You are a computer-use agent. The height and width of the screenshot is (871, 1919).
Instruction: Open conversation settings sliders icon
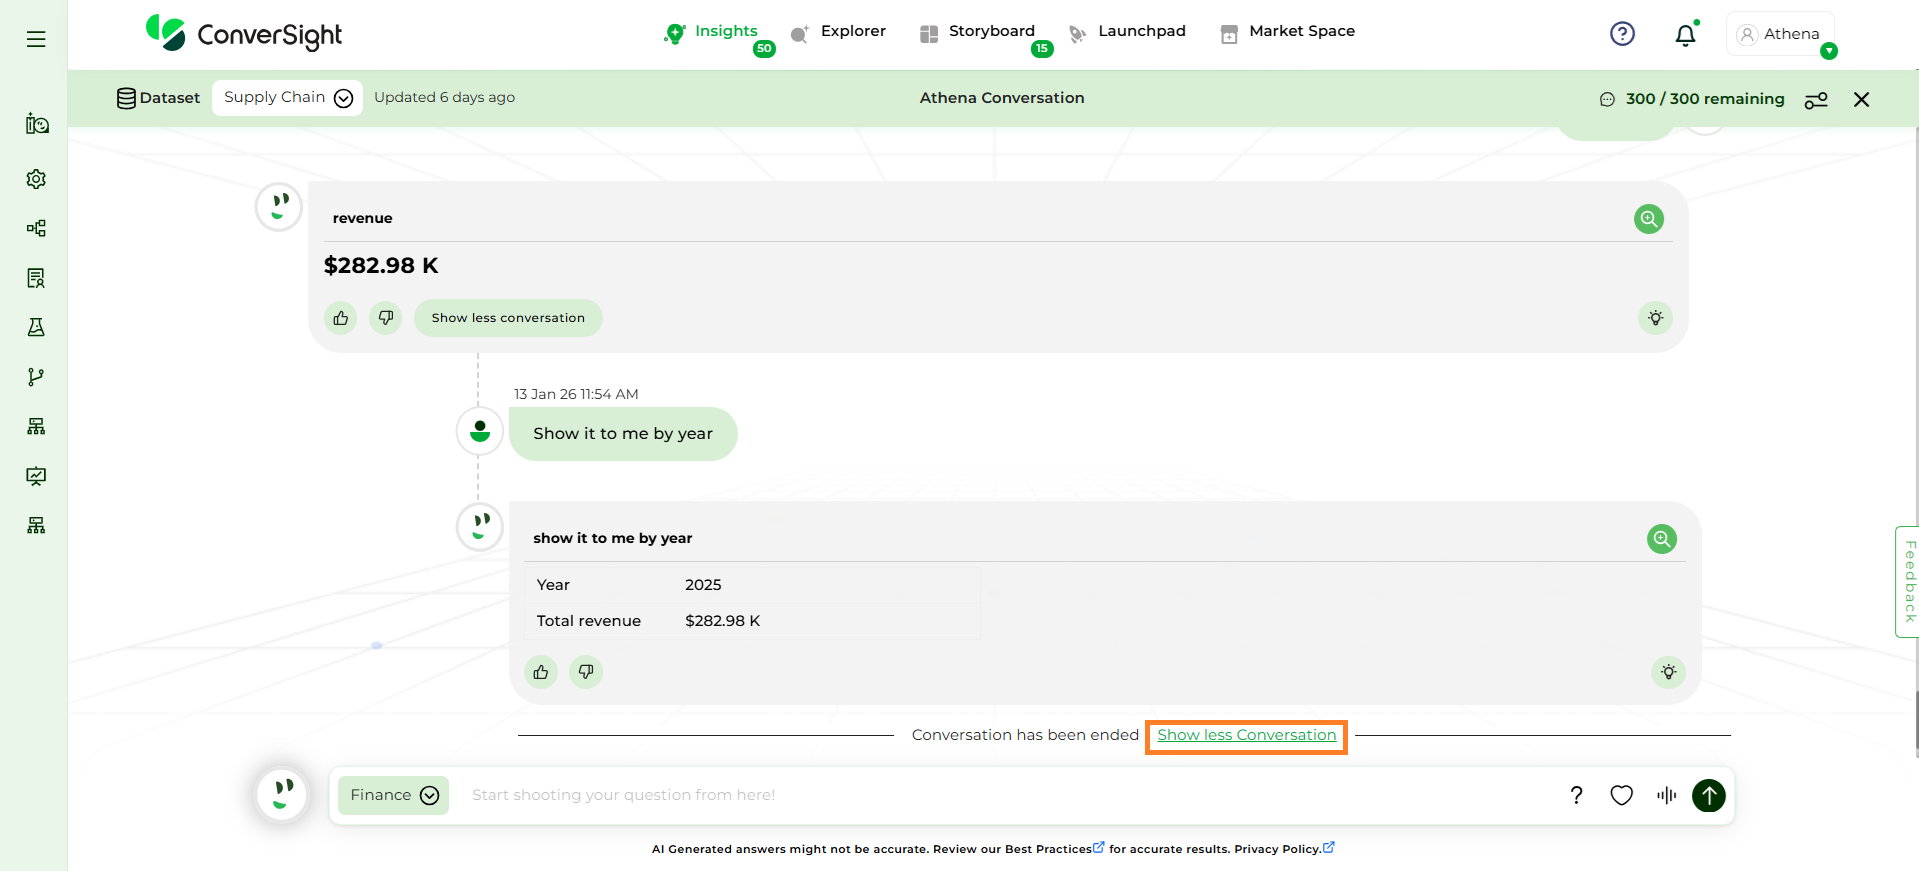1816,100
